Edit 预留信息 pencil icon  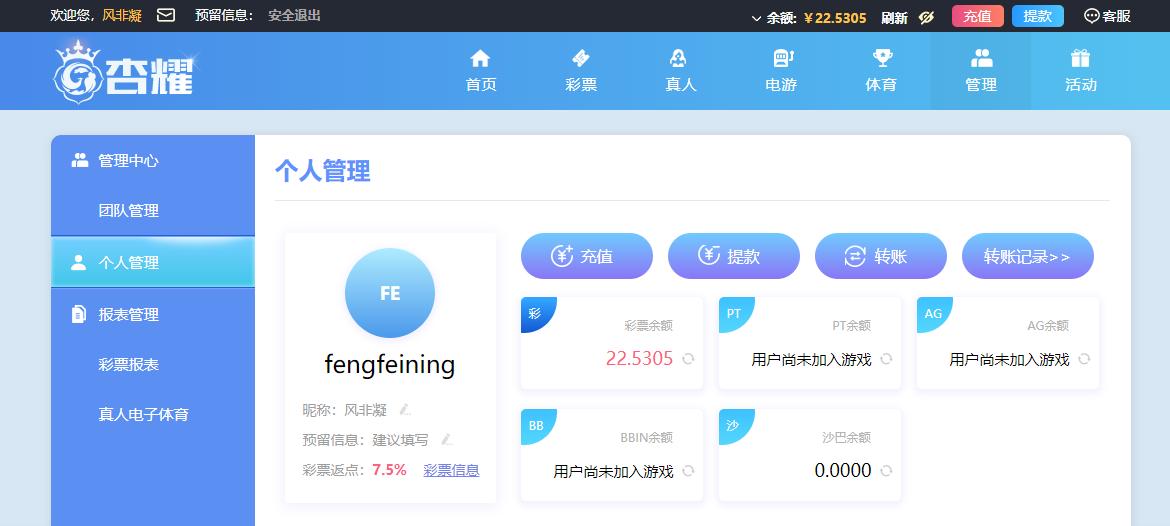coord(447,439)
